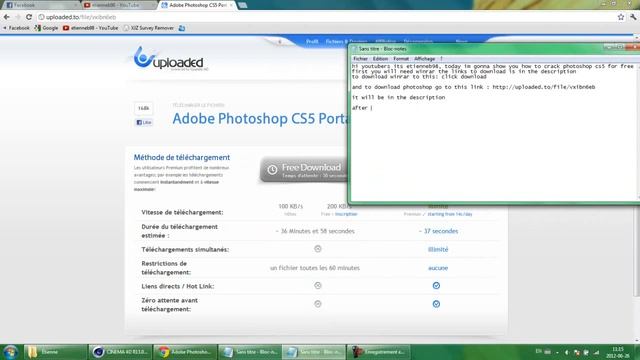Screen dimensions: 640x360
Task: Open a new browser tab
Action: point(242,5)
